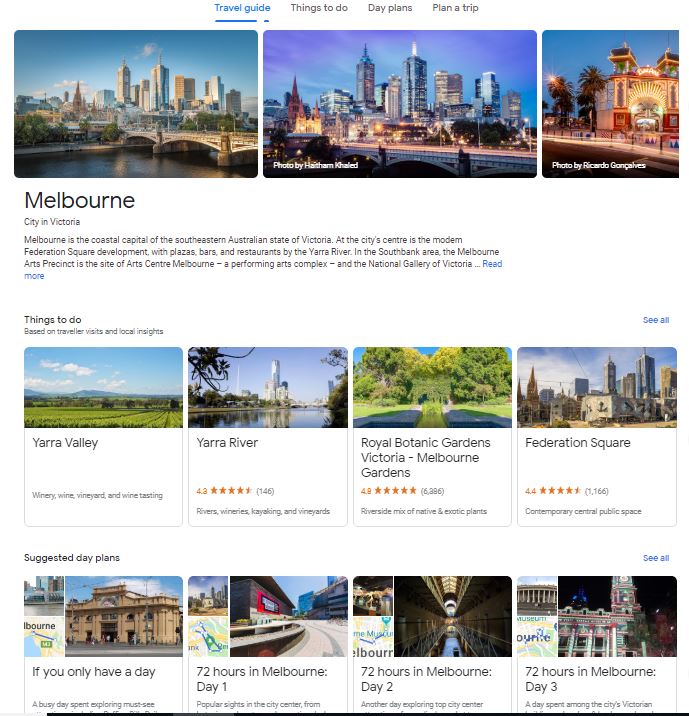Open the Yarra River card
The width and height of the screenshot is (689, 716).
click(x=268, y=437)
